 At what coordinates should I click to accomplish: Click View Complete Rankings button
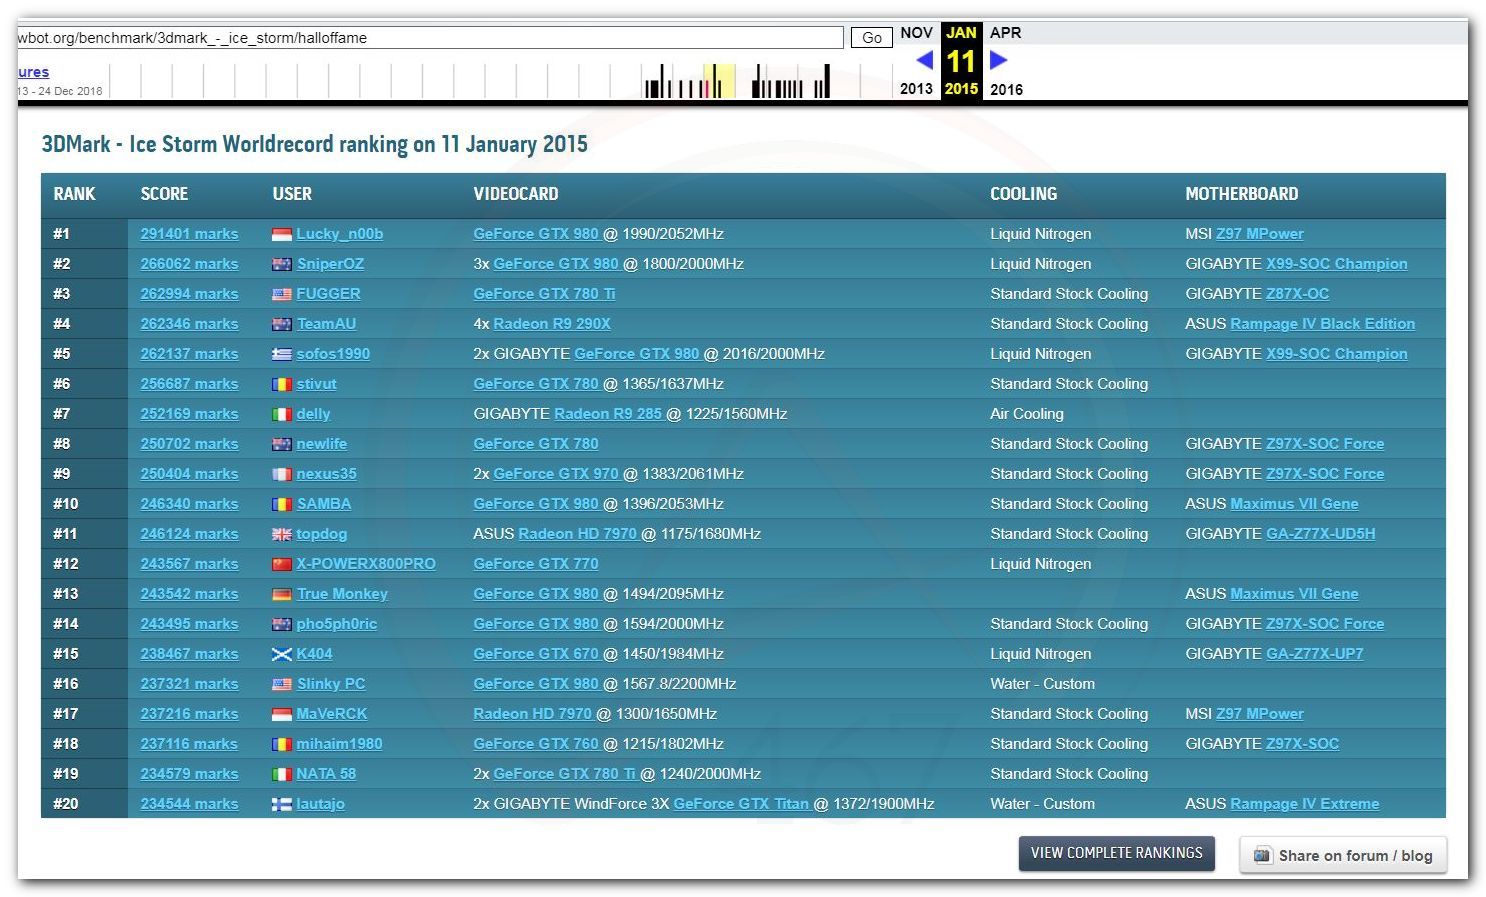click(1116, 853)
